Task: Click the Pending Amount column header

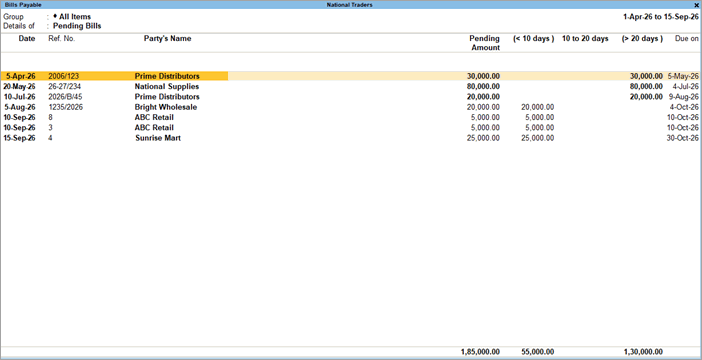Action: tap(485, 43)
